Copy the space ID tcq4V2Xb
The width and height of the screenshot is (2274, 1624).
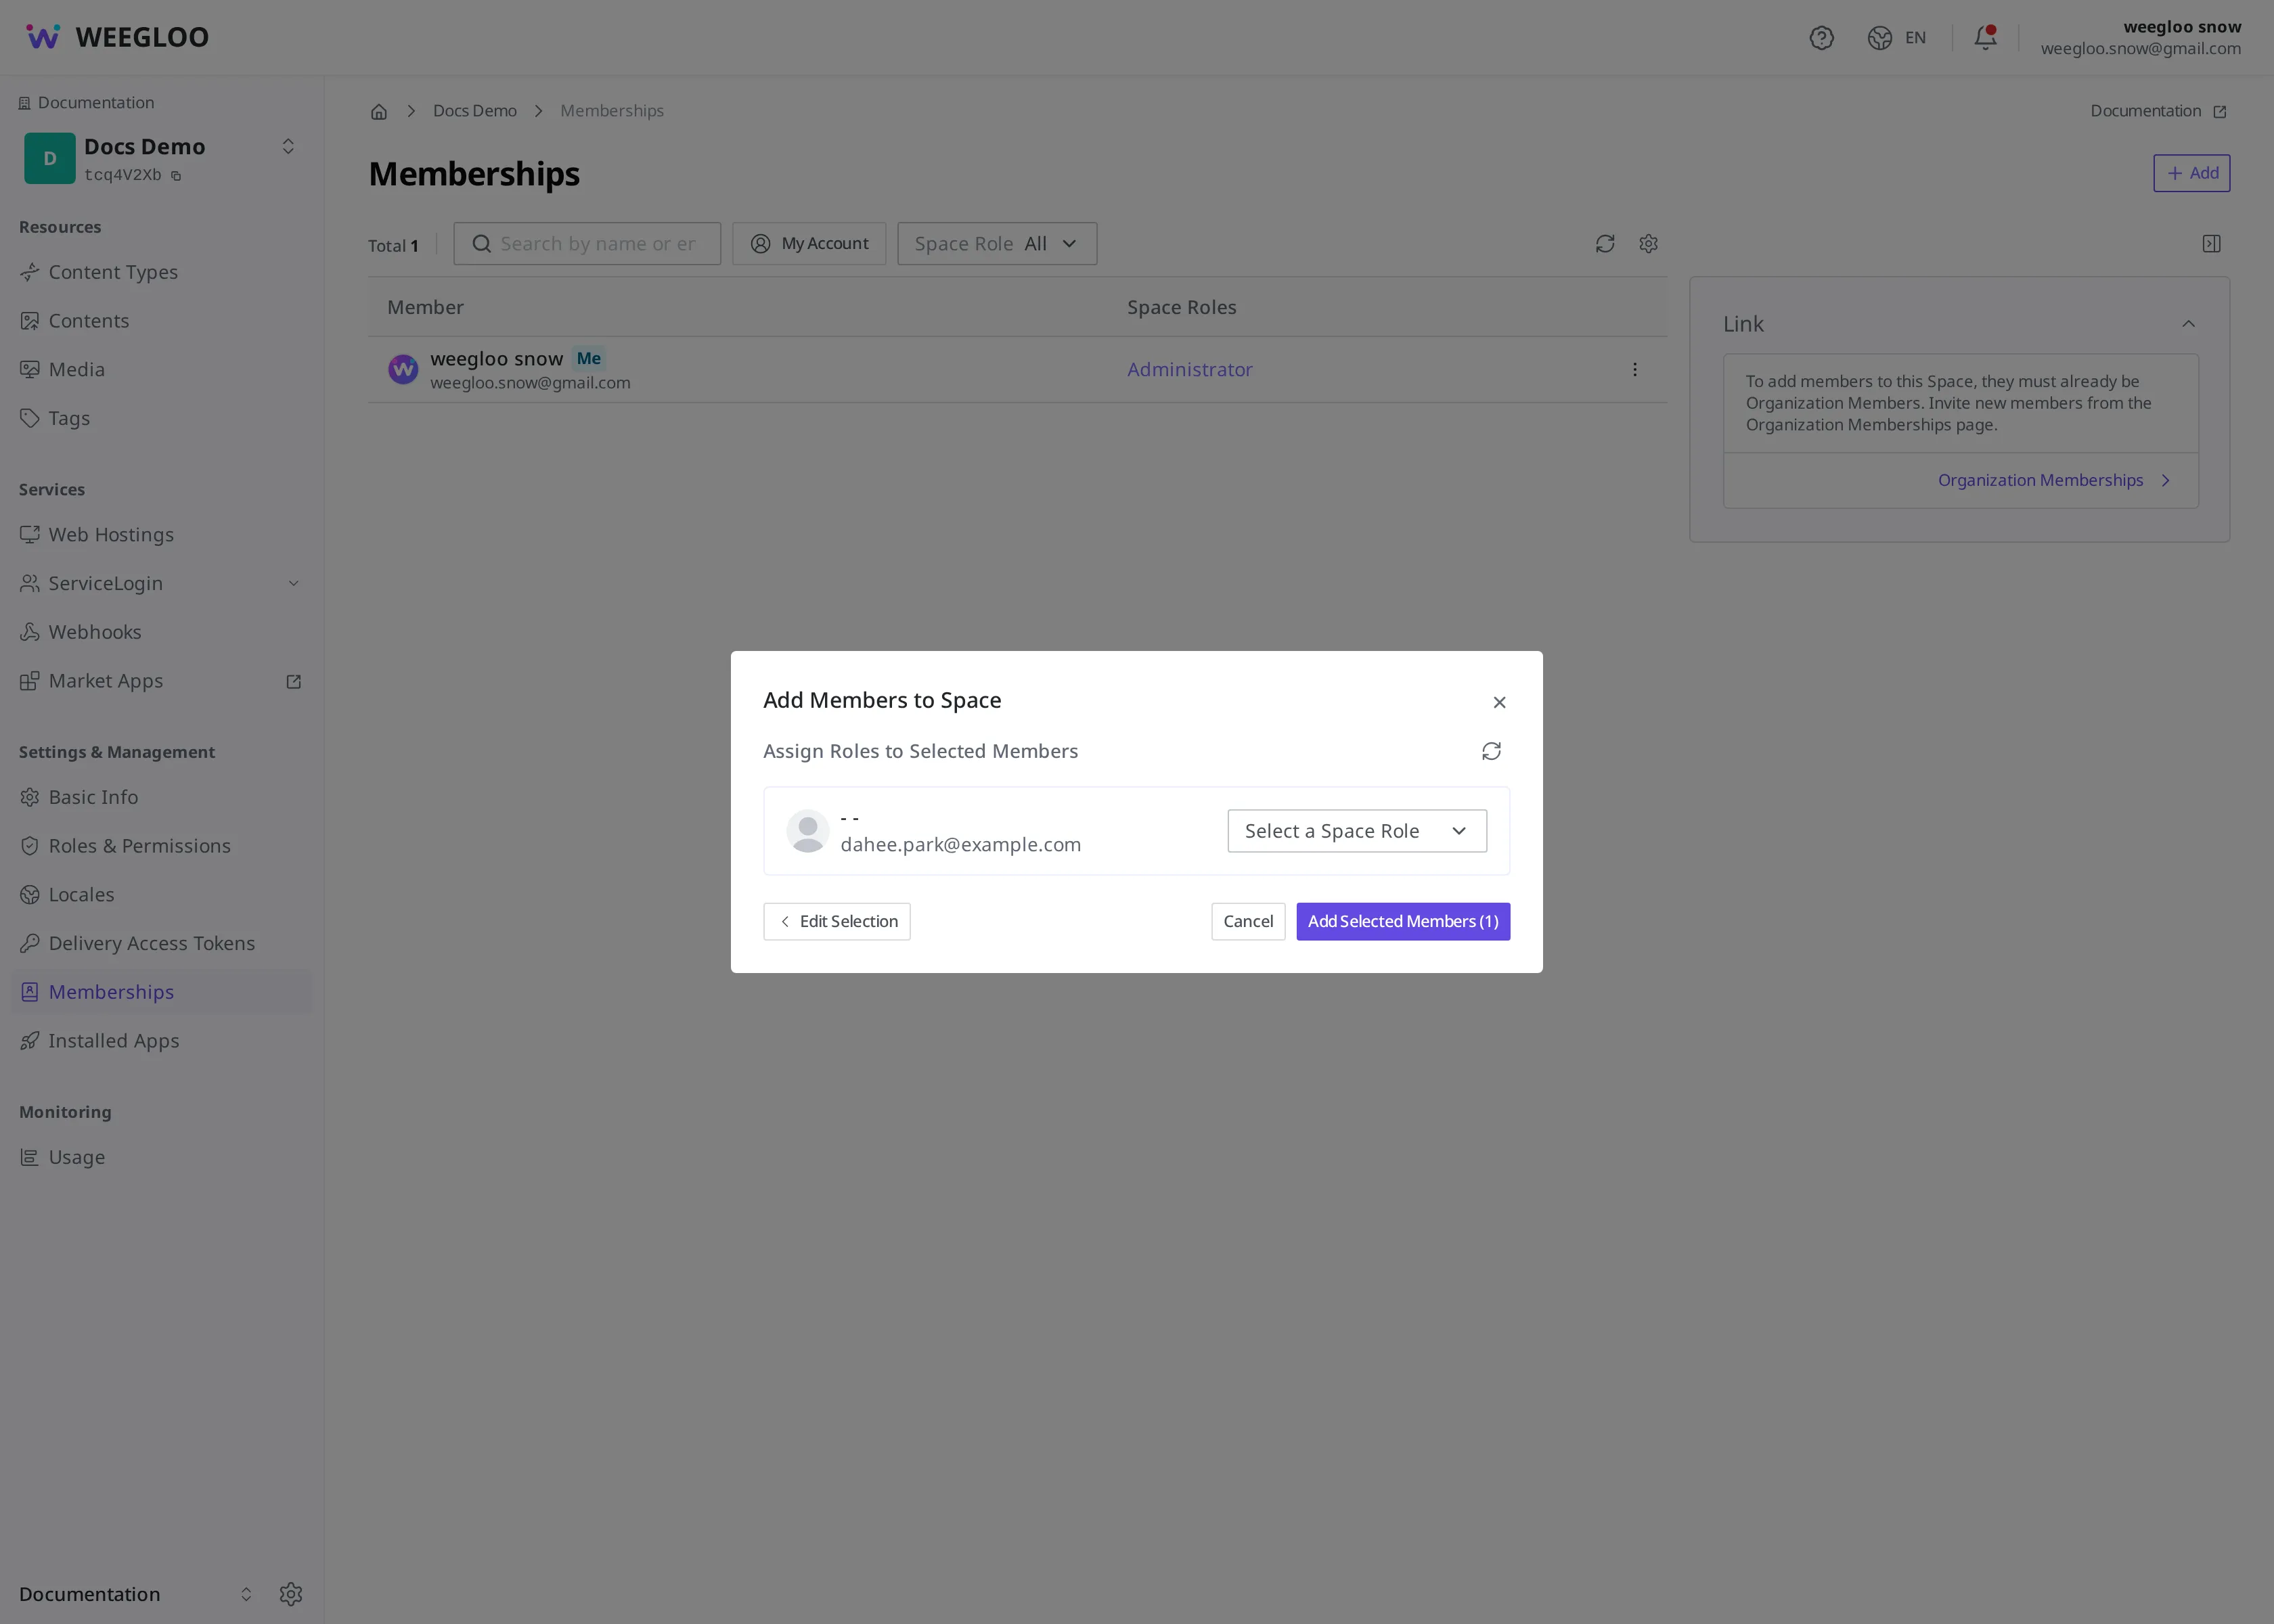pos(176,176)
